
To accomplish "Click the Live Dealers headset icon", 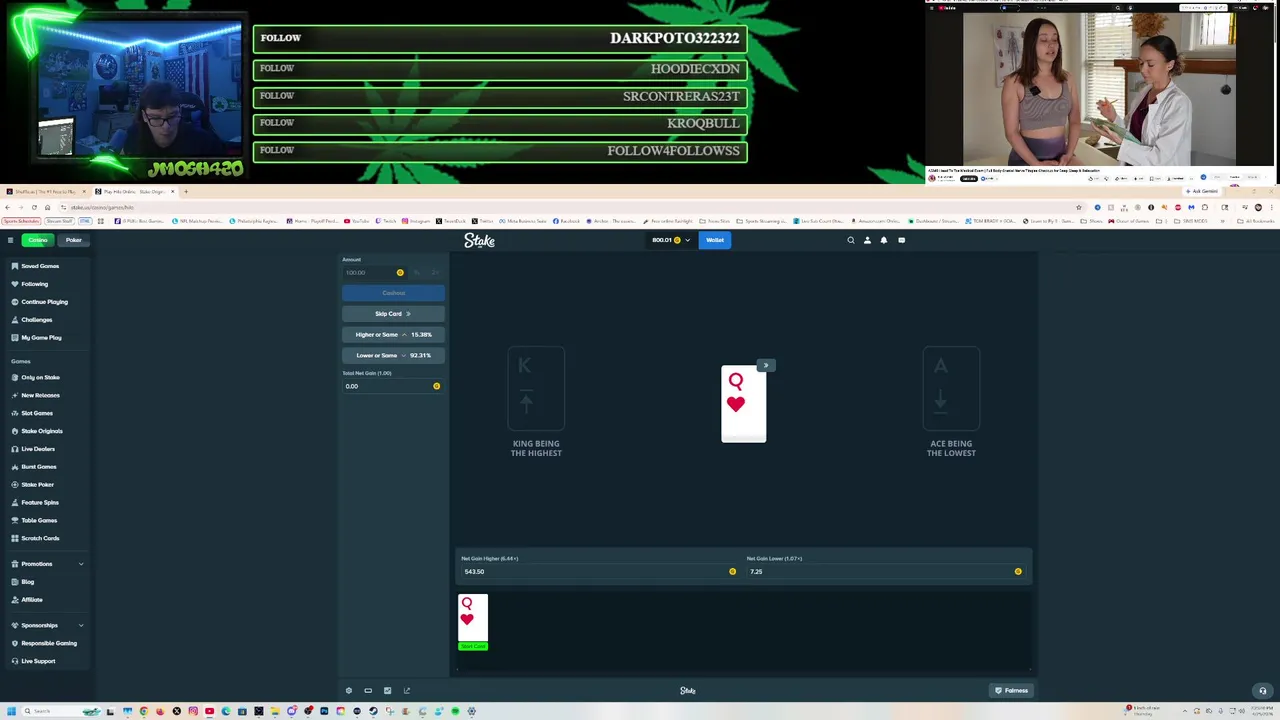I will (14, 449).
